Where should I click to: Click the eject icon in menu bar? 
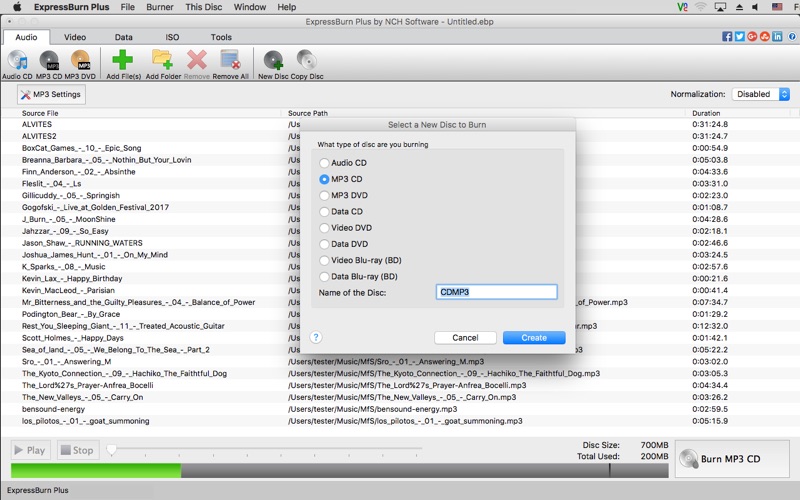tap(739, 7)
